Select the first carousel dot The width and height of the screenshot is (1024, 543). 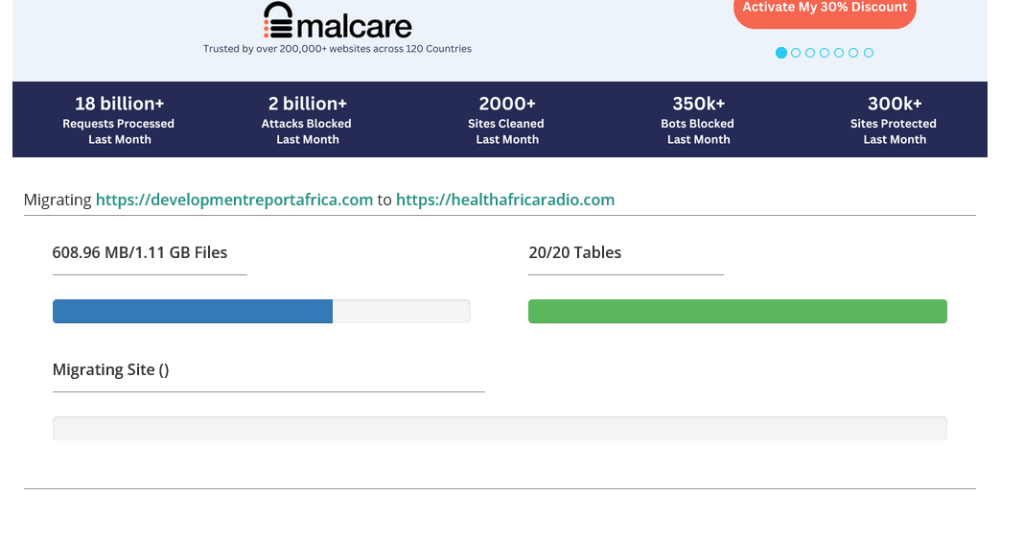[x=781, y=53]
